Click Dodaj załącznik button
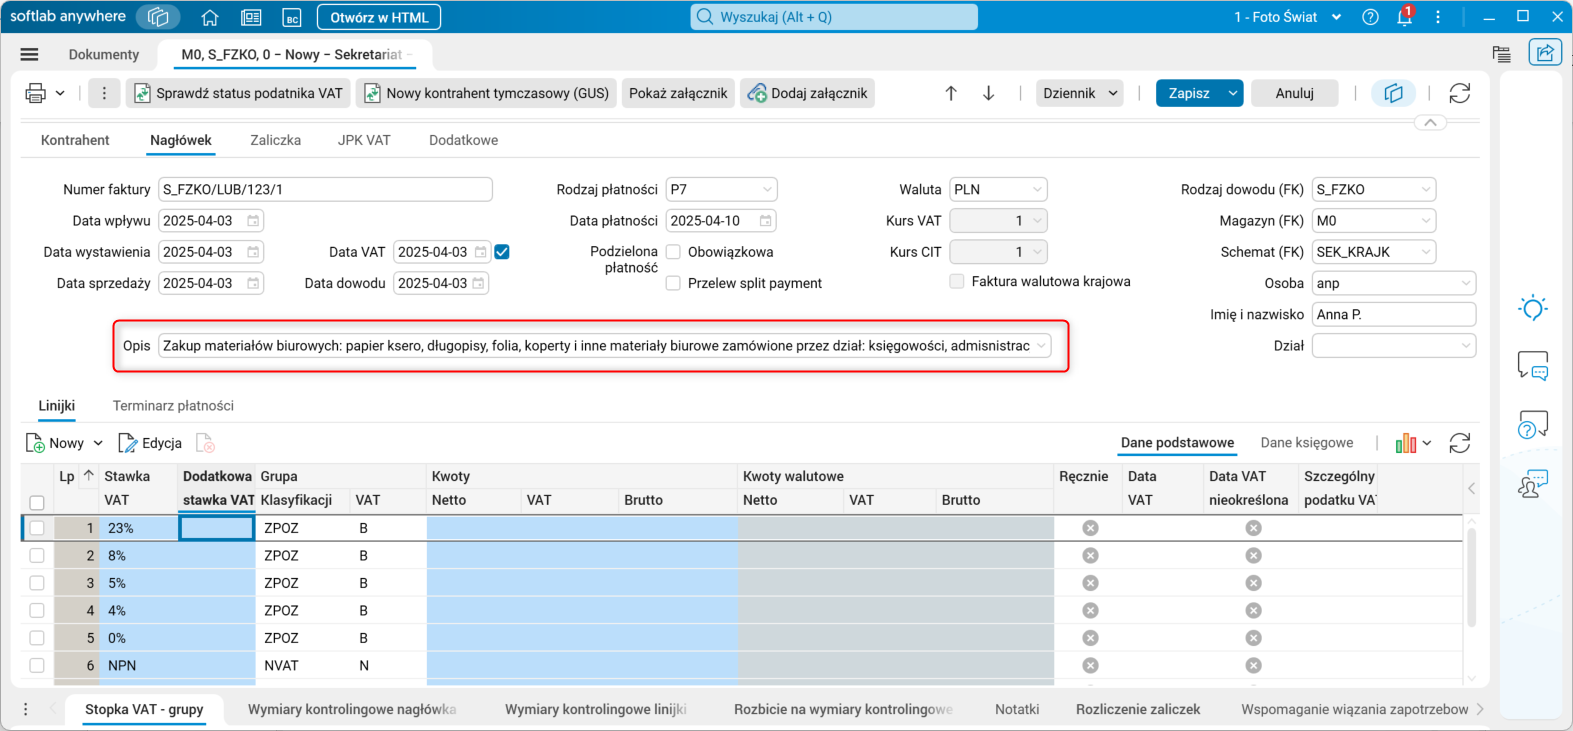The width and height of the screenshot is (1573, 731). (x=808, y=93)
